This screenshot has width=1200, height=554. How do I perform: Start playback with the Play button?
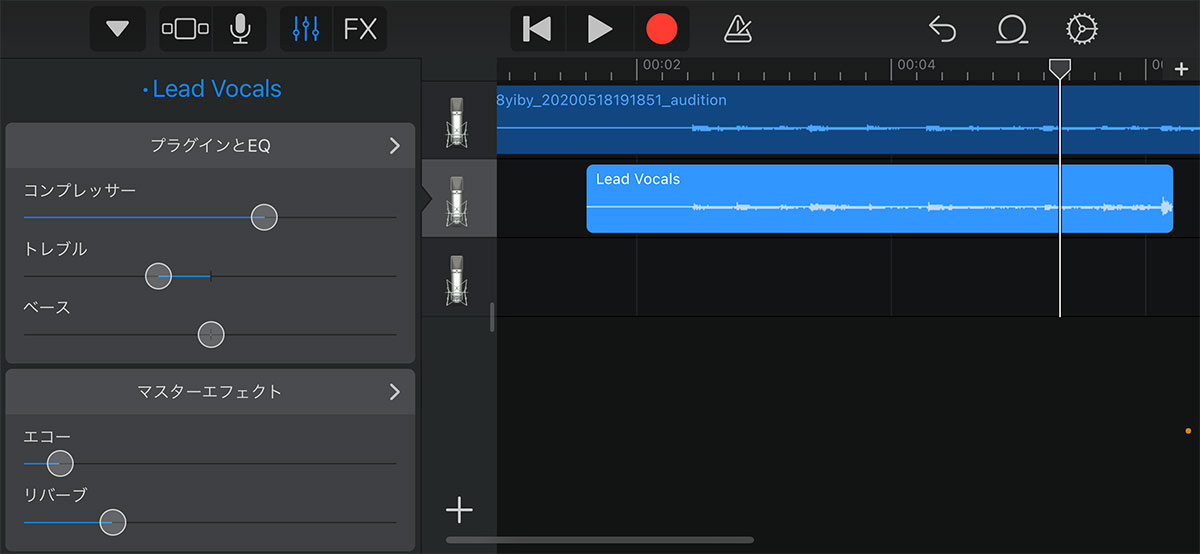tap(599, 29)
